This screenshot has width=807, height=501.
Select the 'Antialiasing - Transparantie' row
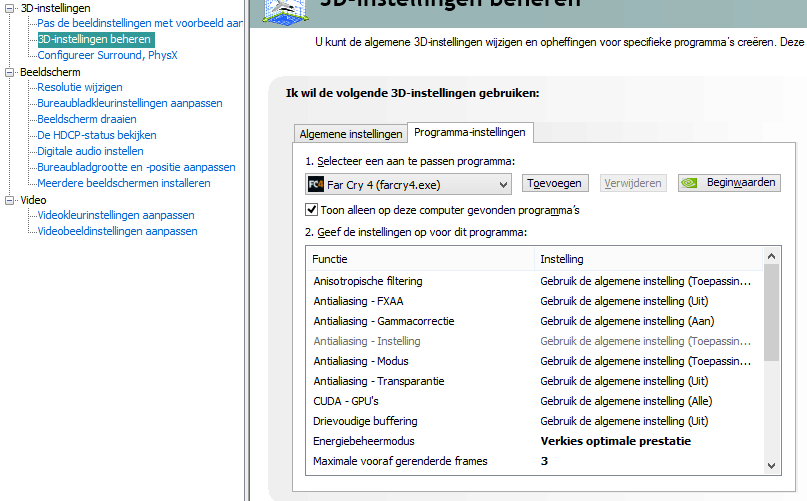534,382
